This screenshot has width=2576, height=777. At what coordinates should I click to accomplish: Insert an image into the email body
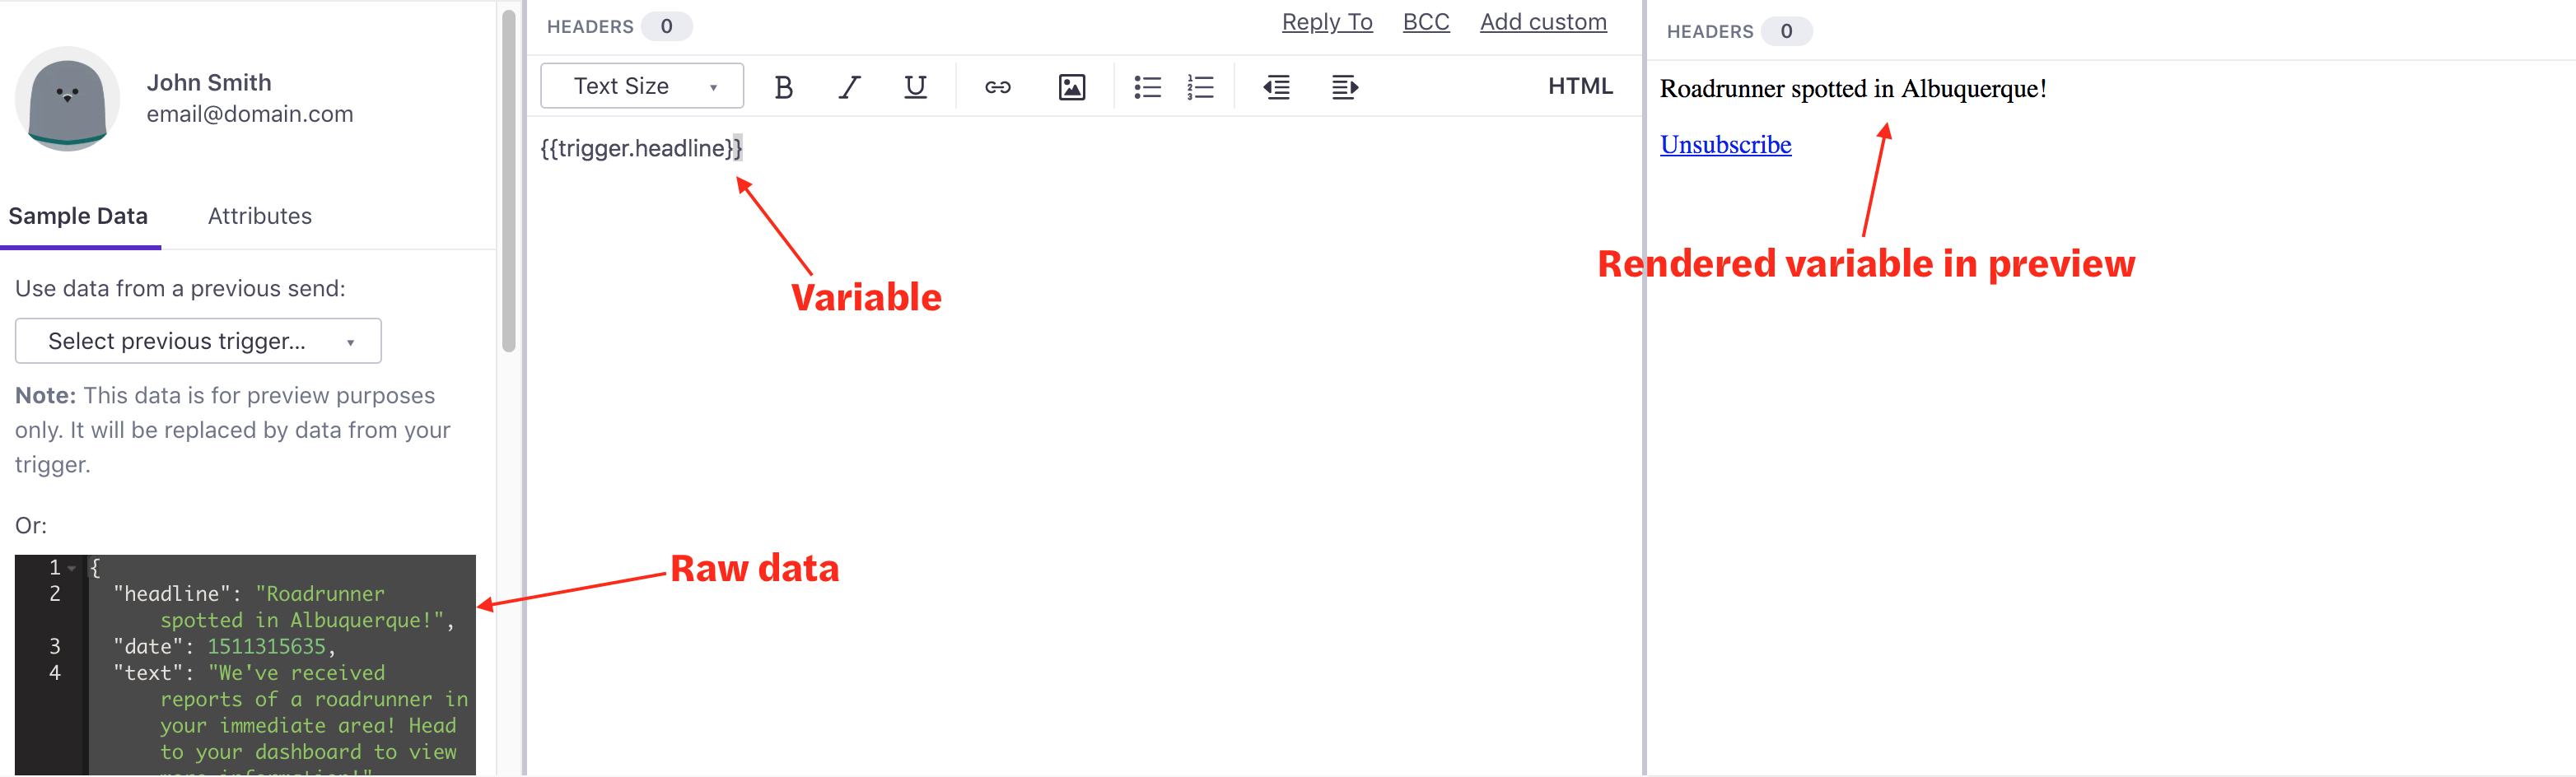(x=1071, y=86)
